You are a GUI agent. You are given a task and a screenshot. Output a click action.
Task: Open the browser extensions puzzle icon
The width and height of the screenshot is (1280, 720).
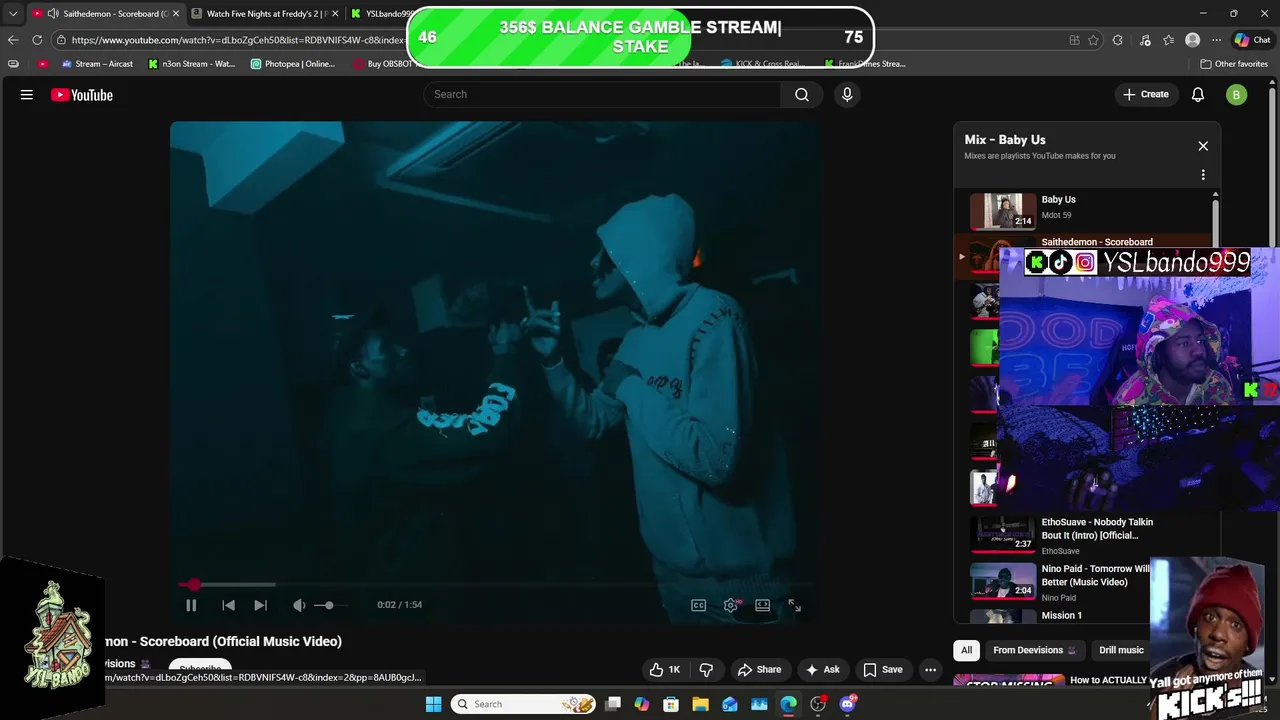tap(1118, 40)
